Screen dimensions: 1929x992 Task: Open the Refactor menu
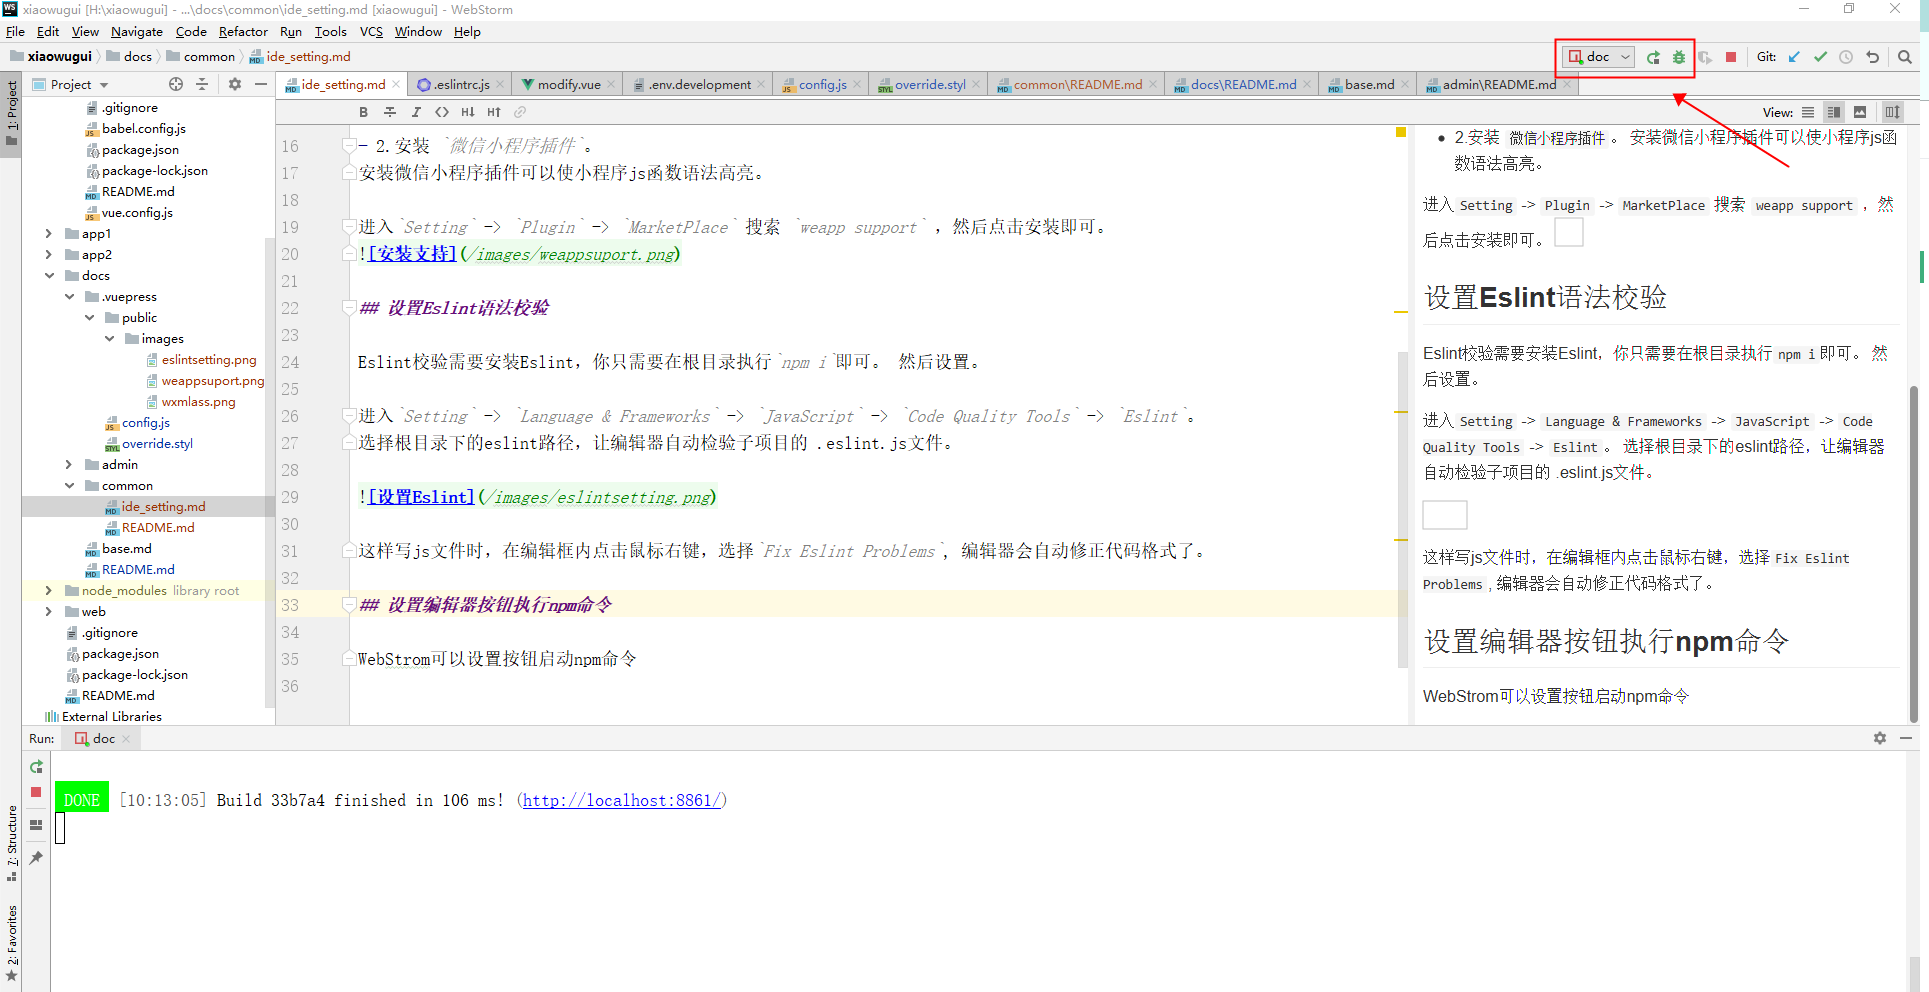[243, 32]
